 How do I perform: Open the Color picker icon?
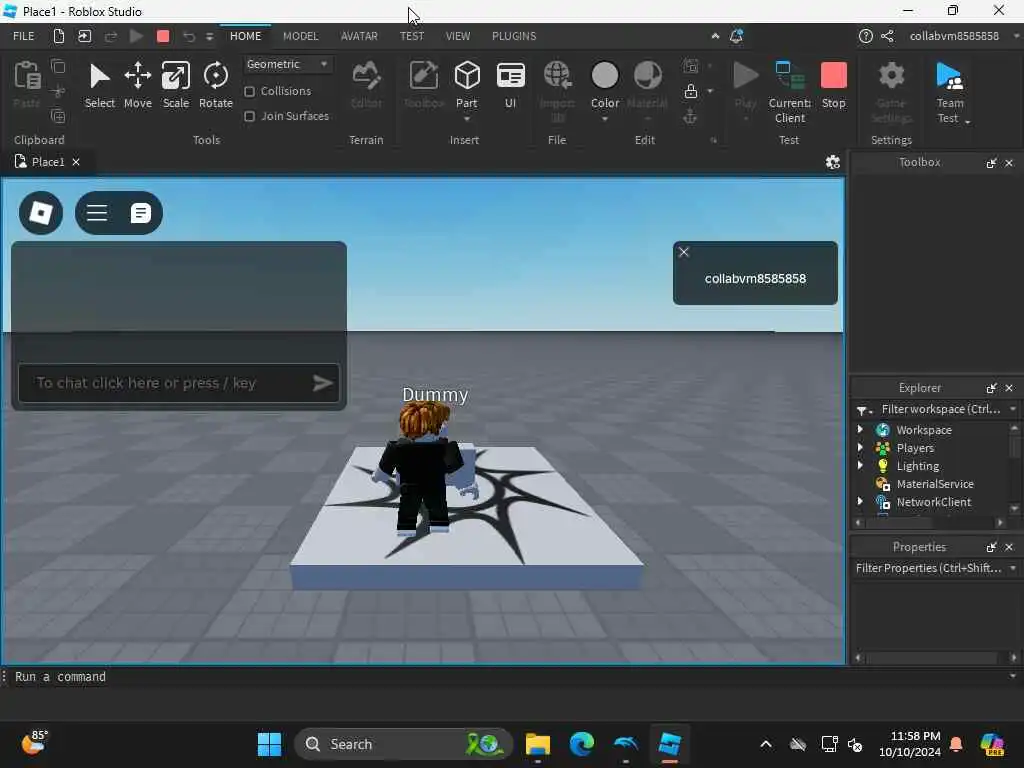coord(605,76)
